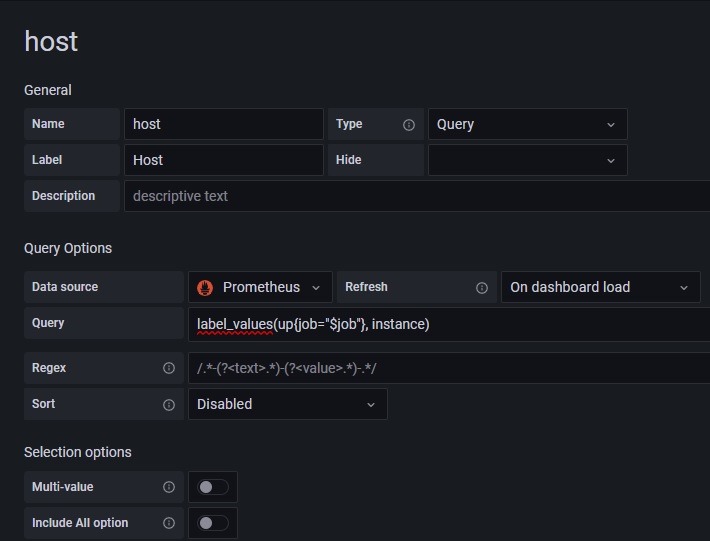Click info icon next to Type label
The image size is (710, 541).
[408, 125]
